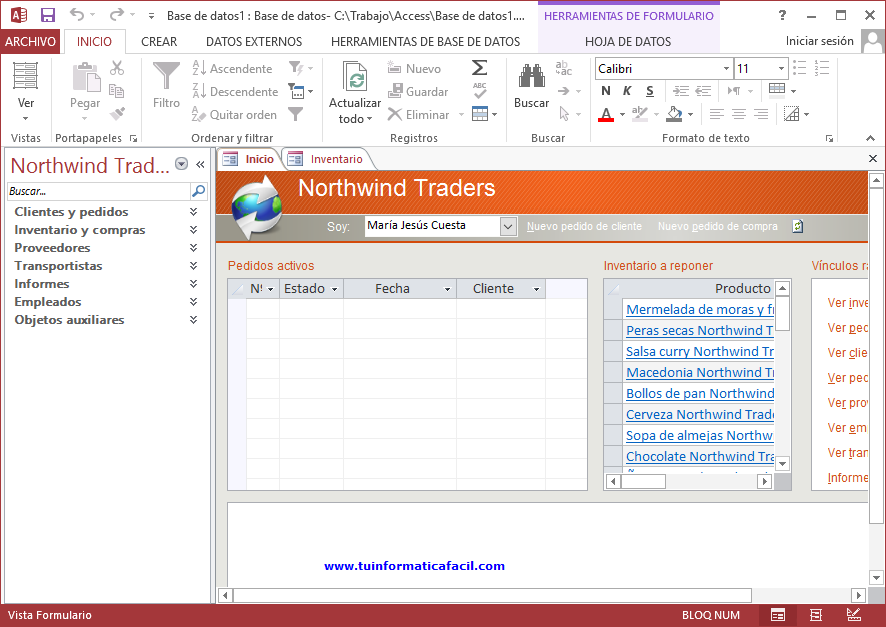Copy selection with the copy icon
Viewport: 886px width, 627px height.
(117, 91)
